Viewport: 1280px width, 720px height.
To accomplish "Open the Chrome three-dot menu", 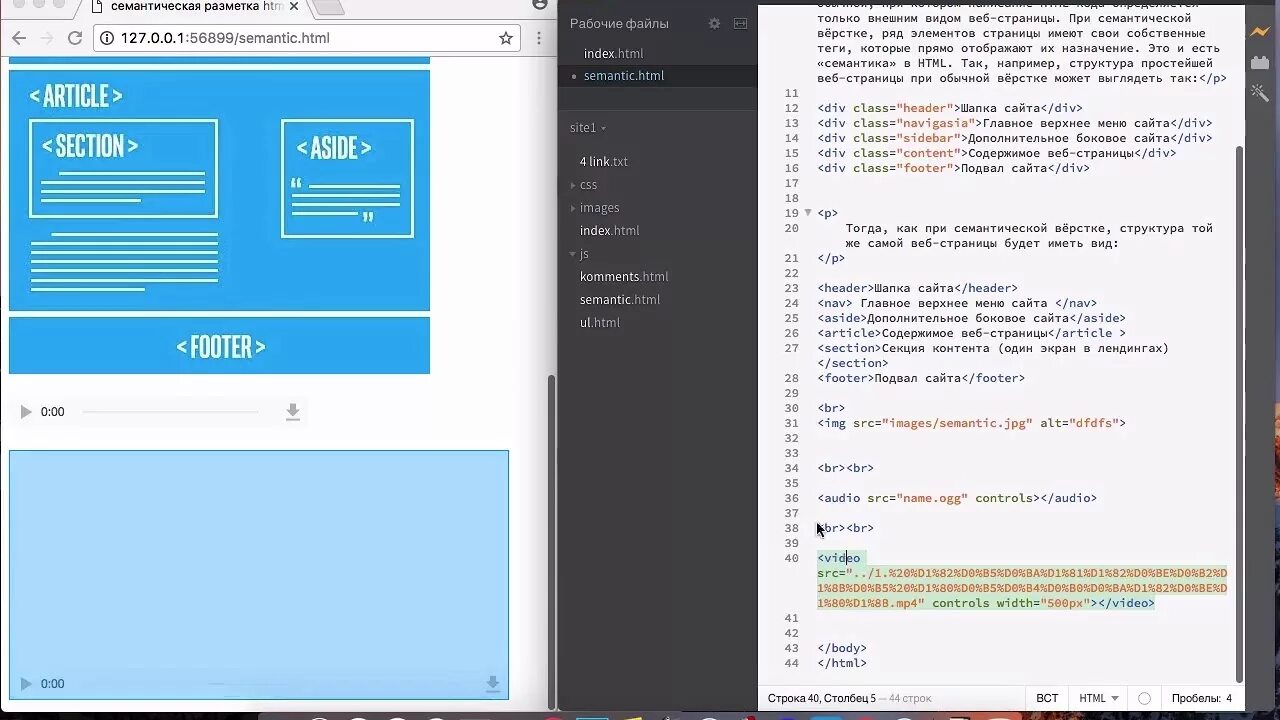I will 539,38.
